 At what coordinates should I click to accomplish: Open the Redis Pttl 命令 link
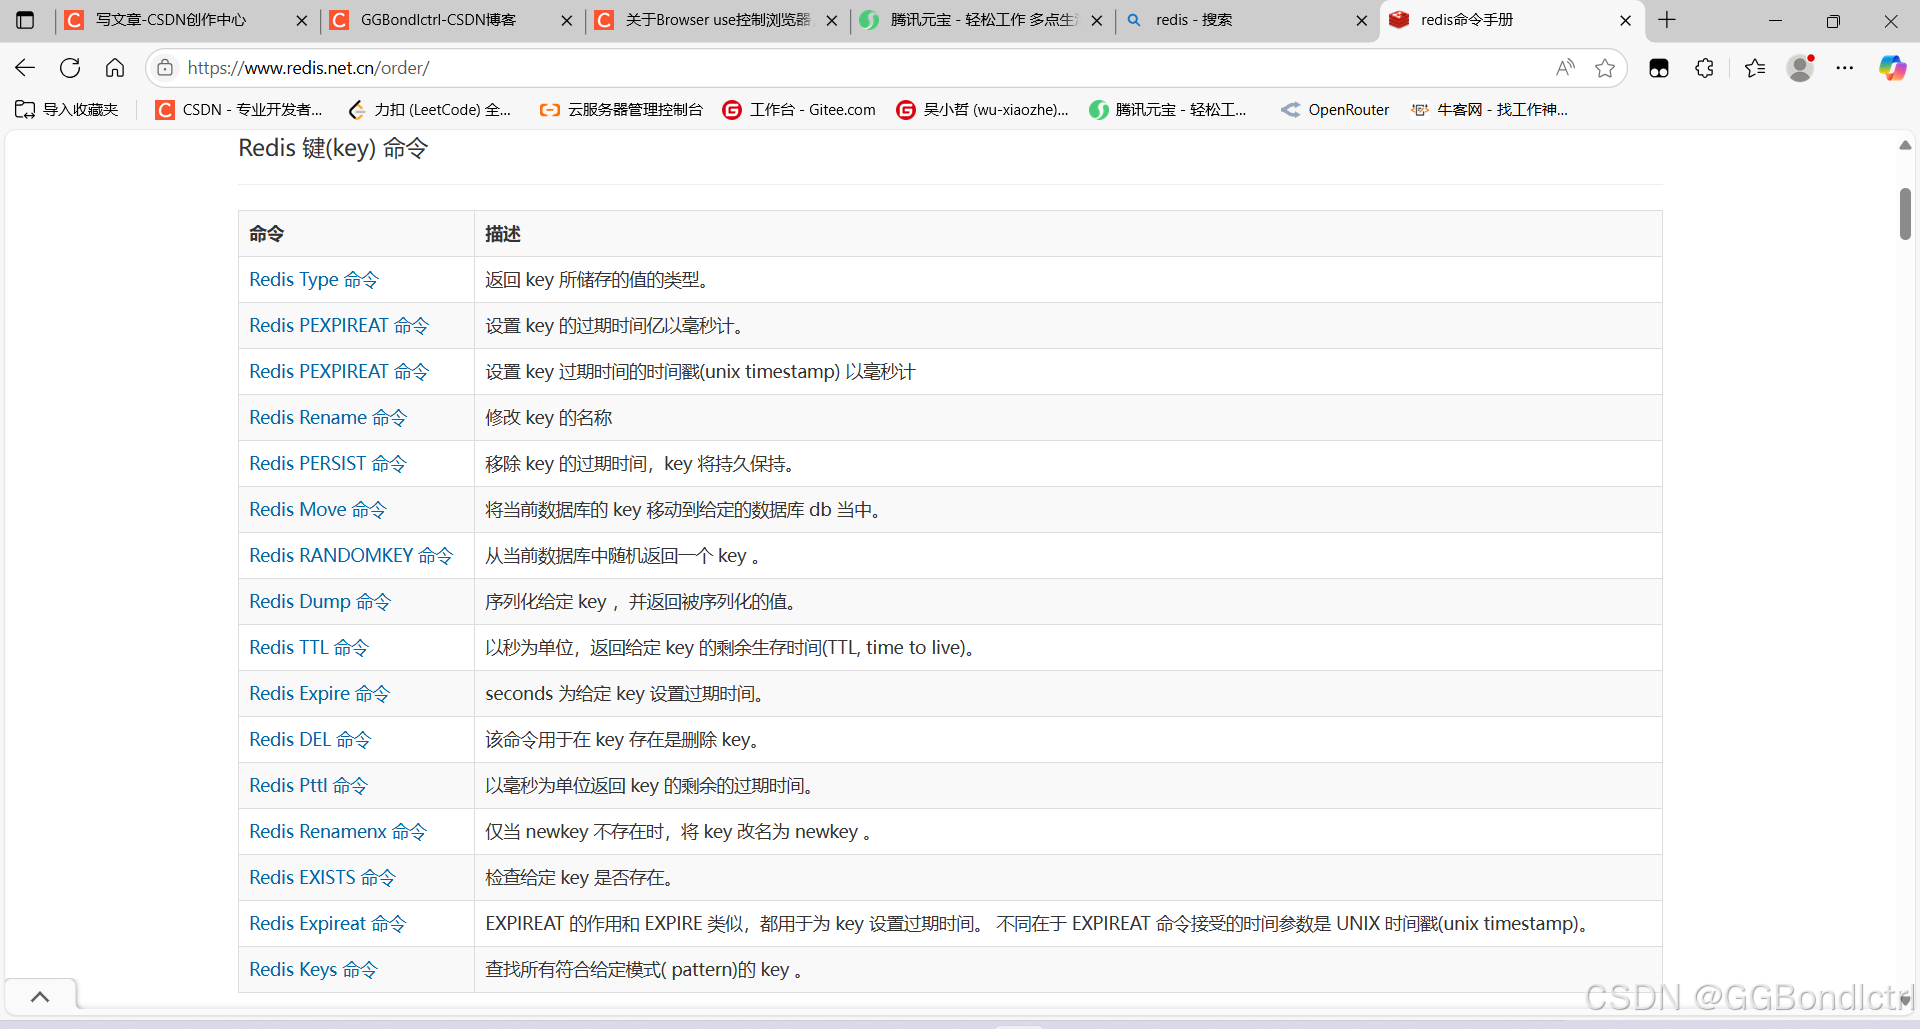(309, 786)
